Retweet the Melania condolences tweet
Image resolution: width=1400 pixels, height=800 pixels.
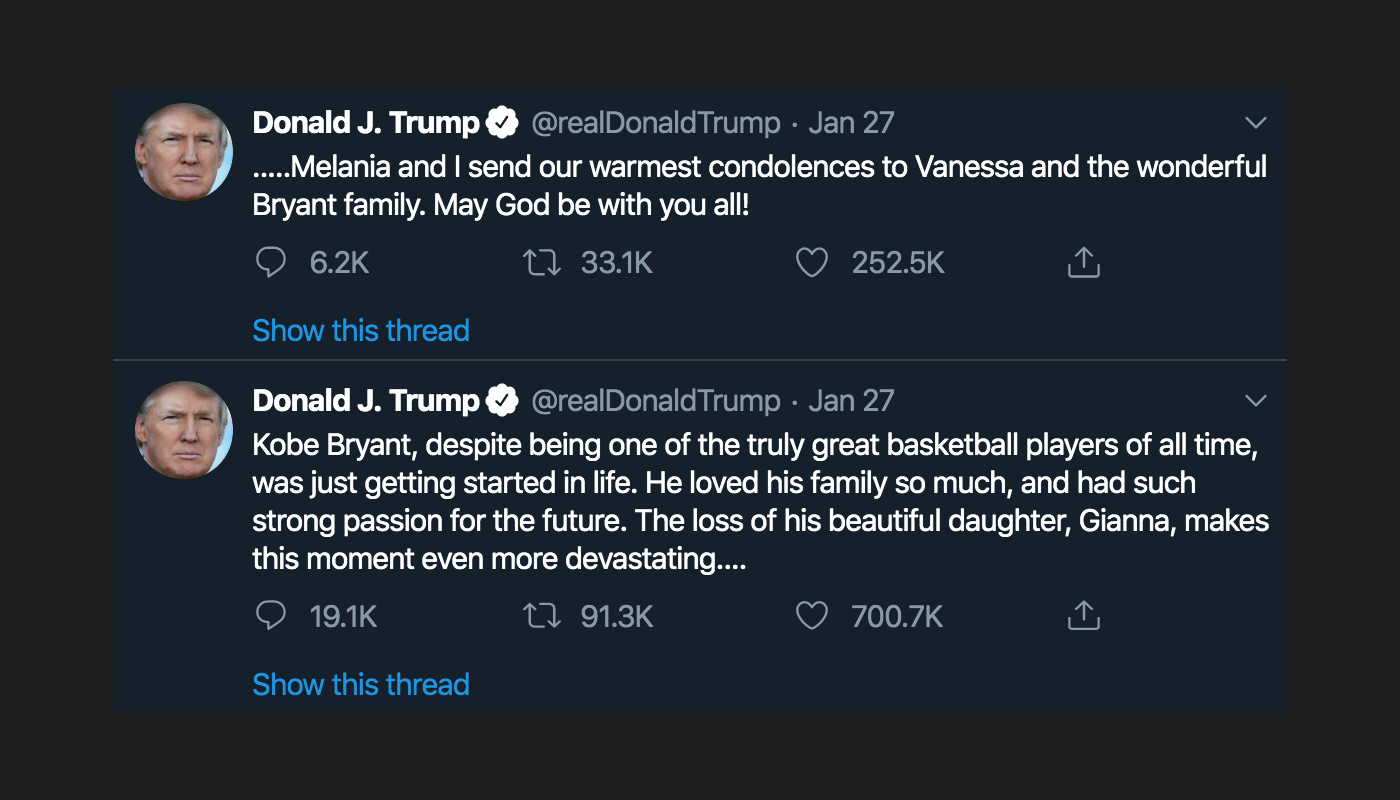(x=542, y=263)
